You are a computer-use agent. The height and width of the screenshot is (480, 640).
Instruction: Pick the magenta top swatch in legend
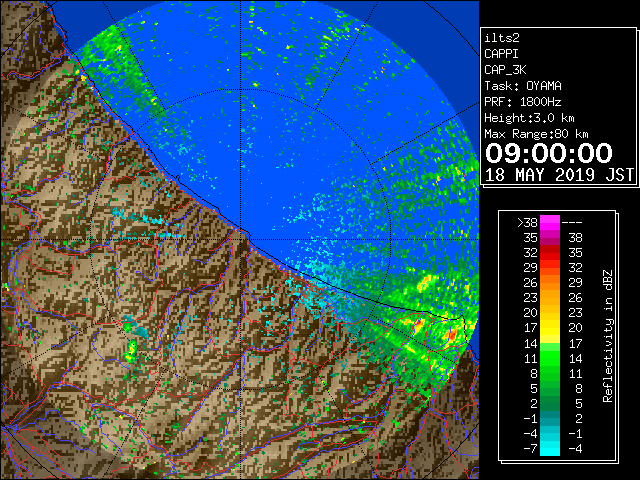tap(550, 223)
